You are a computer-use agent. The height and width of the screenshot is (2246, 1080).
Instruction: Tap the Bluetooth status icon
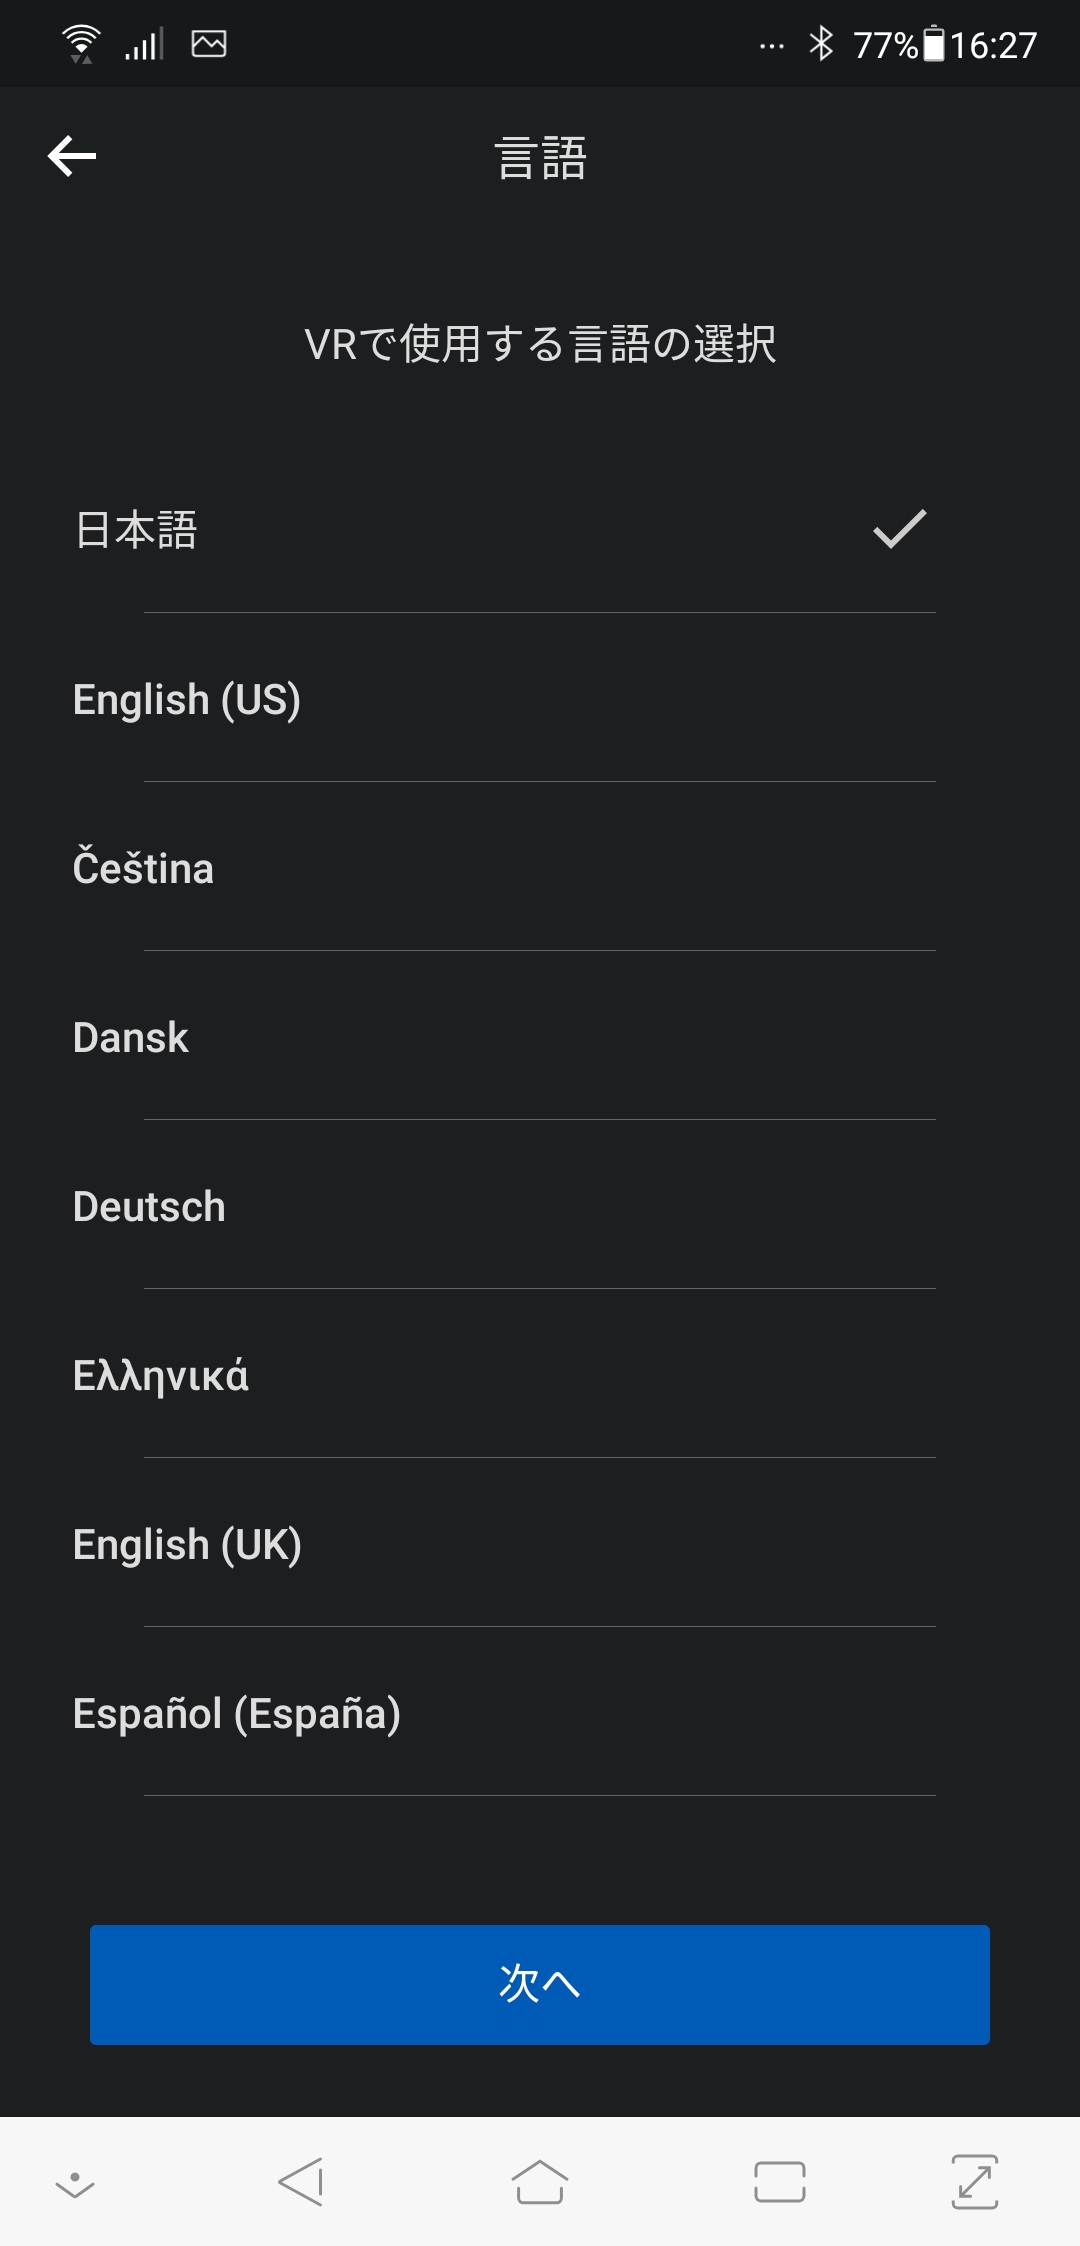[x=821, y=44]
